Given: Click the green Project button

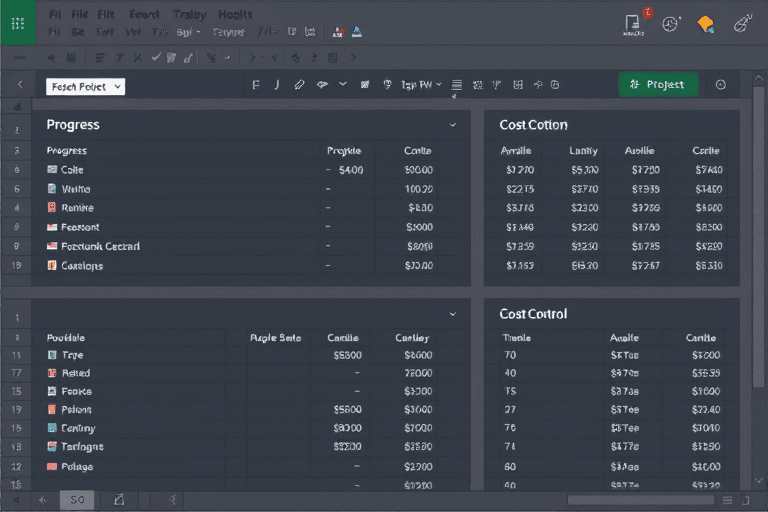Looking at the screenshot, I should (657, 85).
